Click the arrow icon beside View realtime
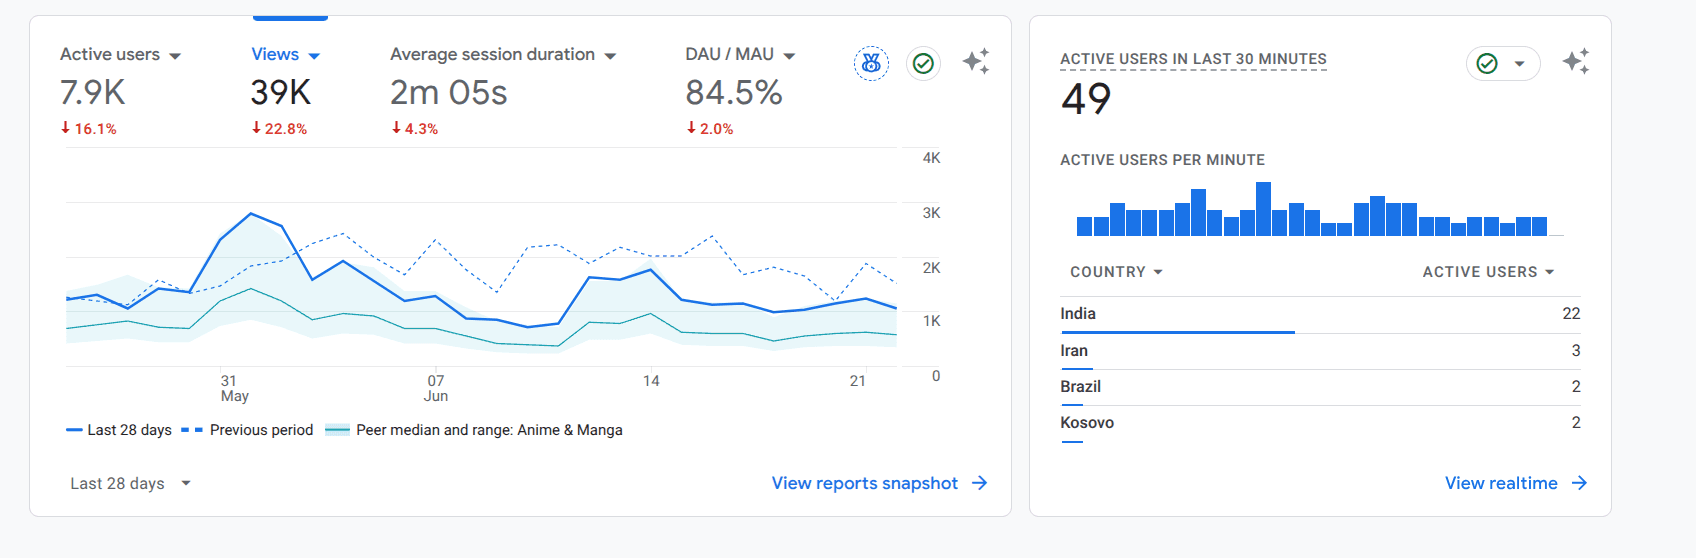The width and height of the screenshot is (1696, 558). (x=1579, y=483)
